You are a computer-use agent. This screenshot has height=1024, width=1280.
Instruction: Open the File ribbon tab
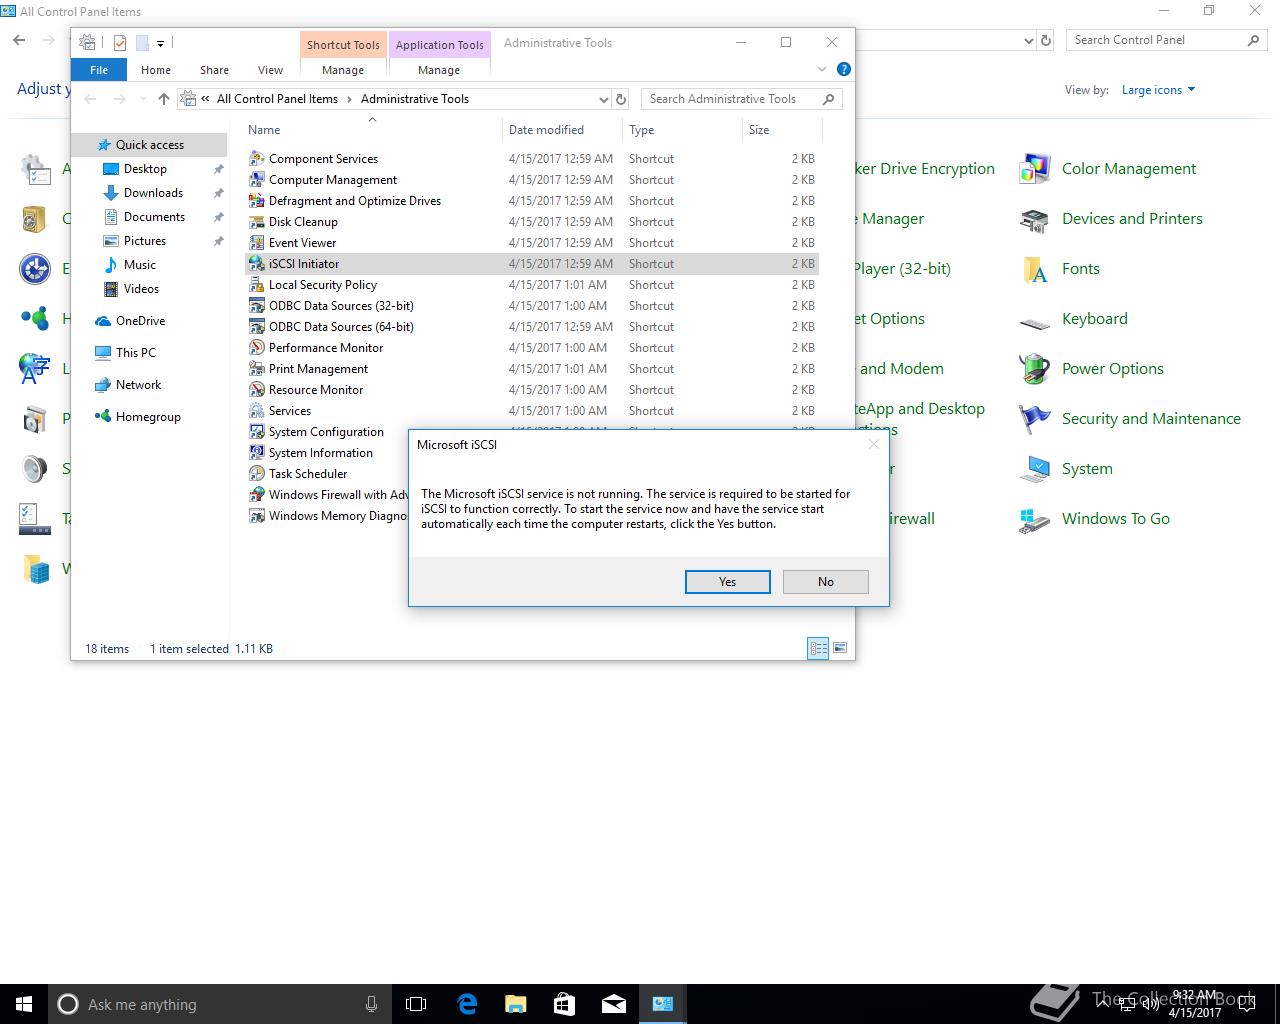[x=99, y=70]
